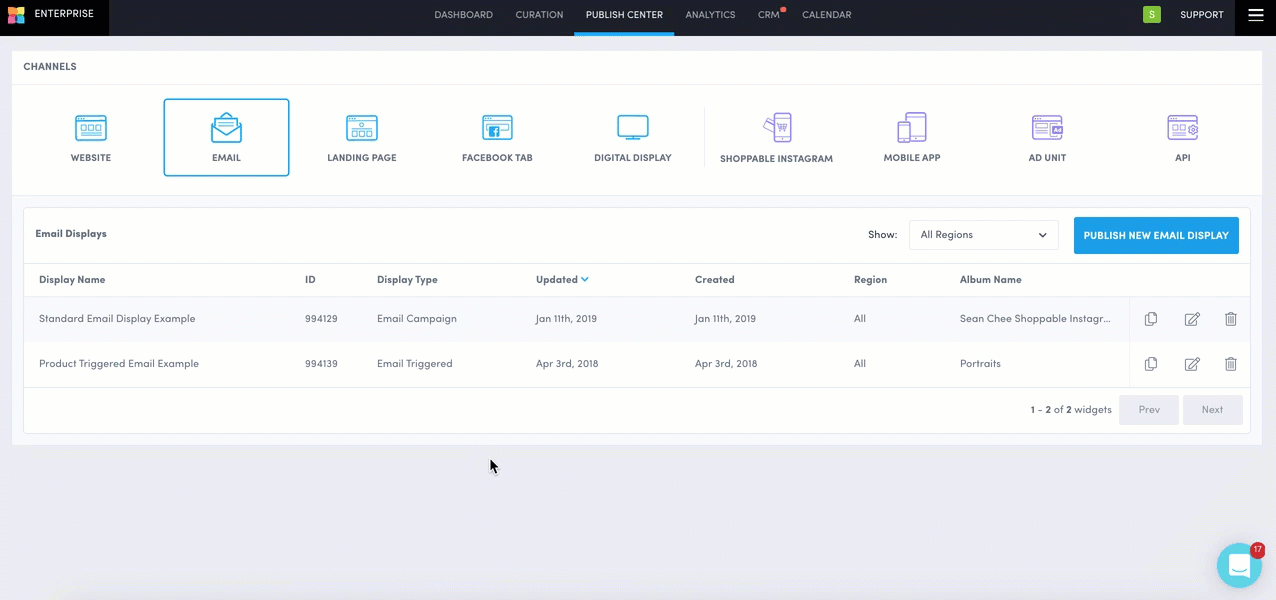Open the Ad Unit channel
Screen dimensions: 1276x600
(x=1047, y=137)
